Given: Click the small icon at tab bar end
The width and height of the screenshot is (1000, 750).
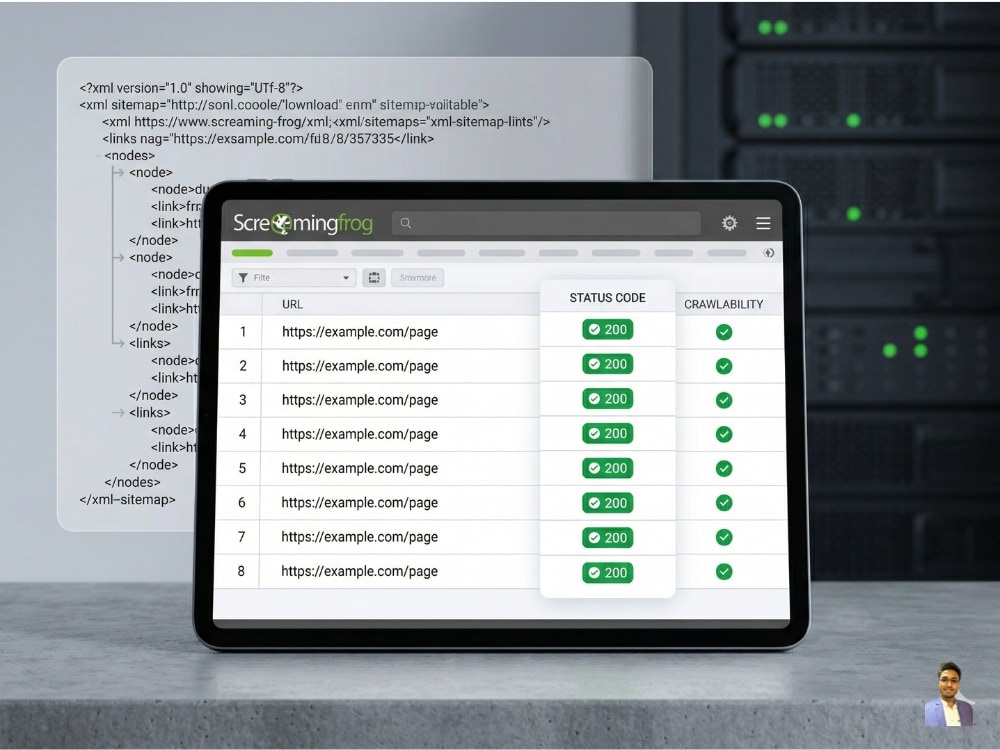Looking at the screenshot, I should (x=769, y=253).
